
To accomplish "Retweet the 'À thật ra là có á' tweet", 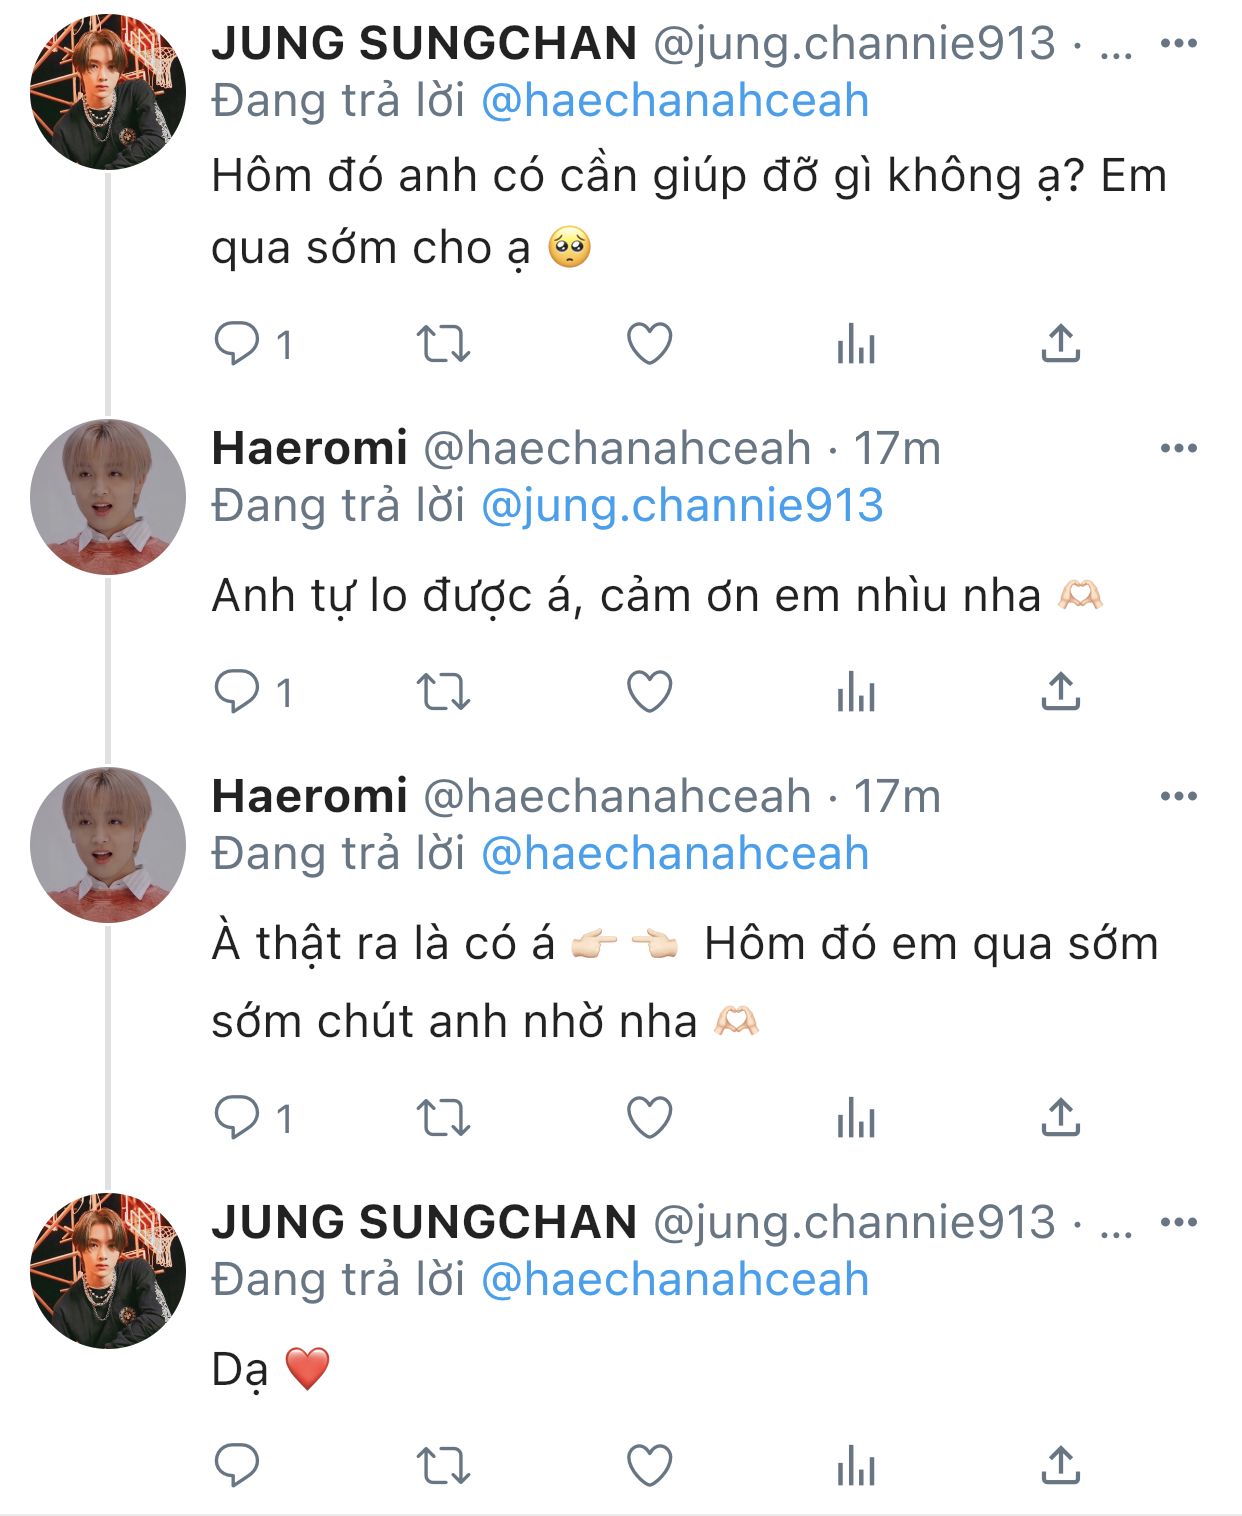I will tap(443, 1117).
